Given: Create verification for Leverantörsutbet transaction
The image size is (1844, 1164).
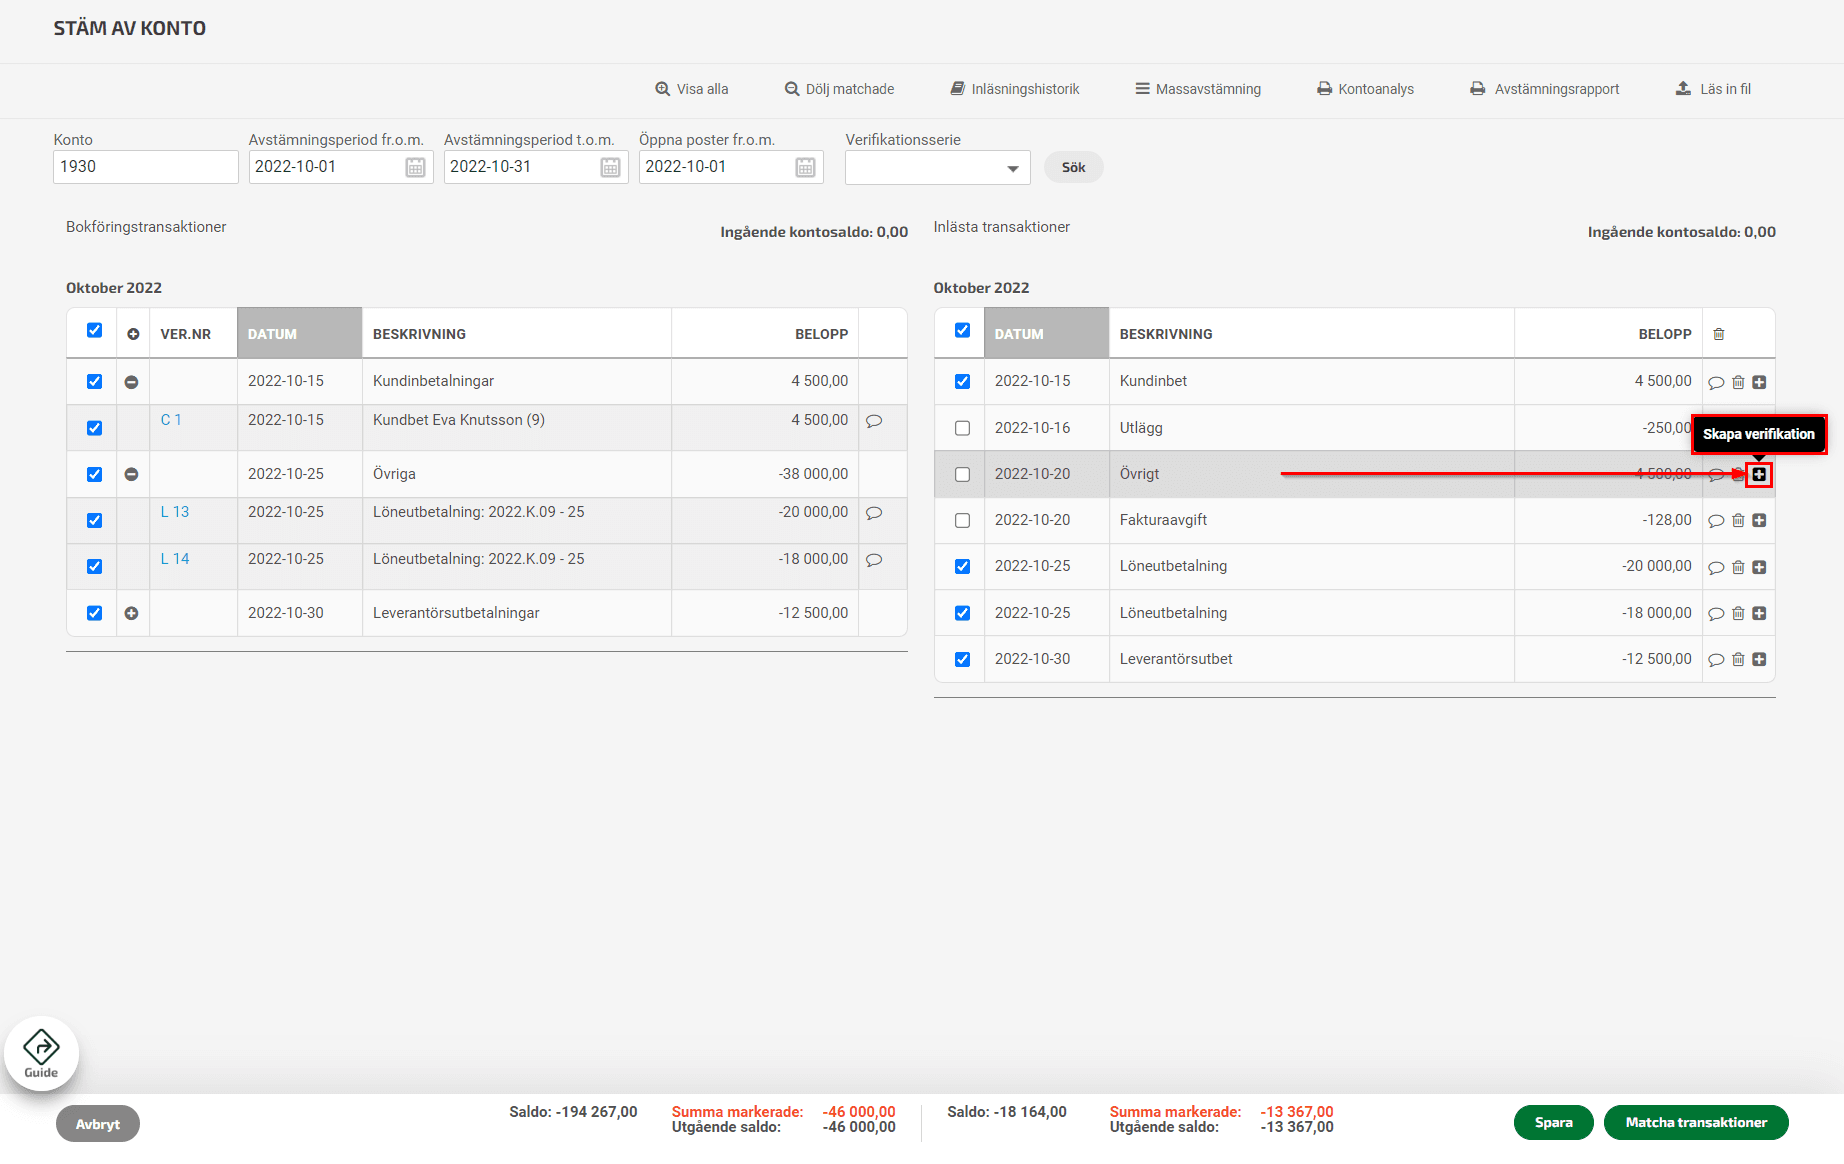Looking at the screenshot, I should 1759,659.
